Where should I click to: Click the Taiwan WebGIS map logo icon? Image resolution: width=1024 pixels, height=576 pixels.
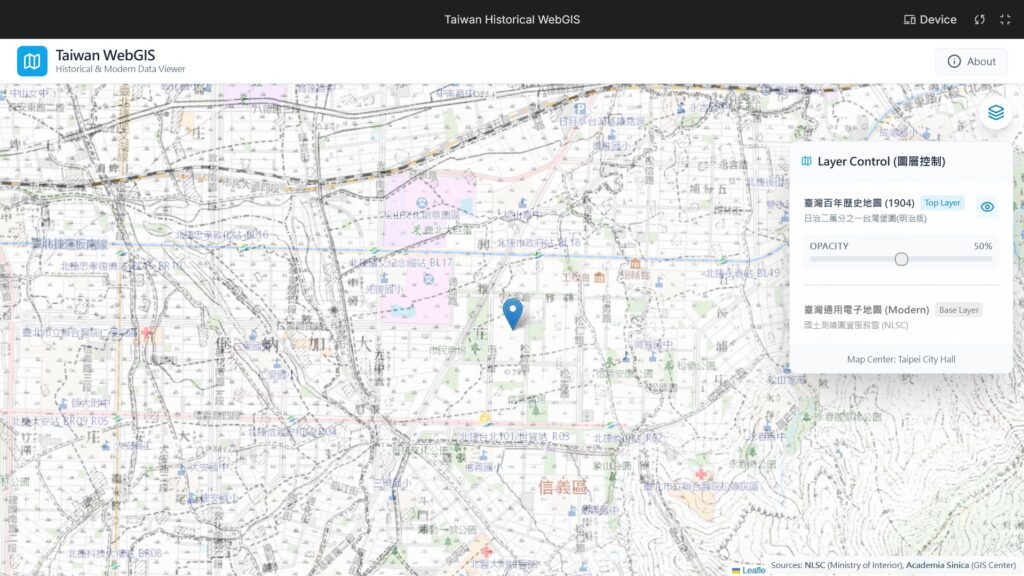[x=32, y=61]
